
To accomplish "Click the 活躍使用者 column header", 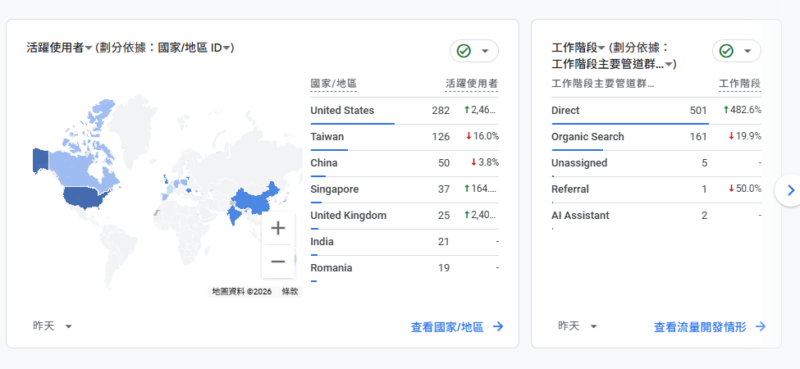I will tap(471, 84).
